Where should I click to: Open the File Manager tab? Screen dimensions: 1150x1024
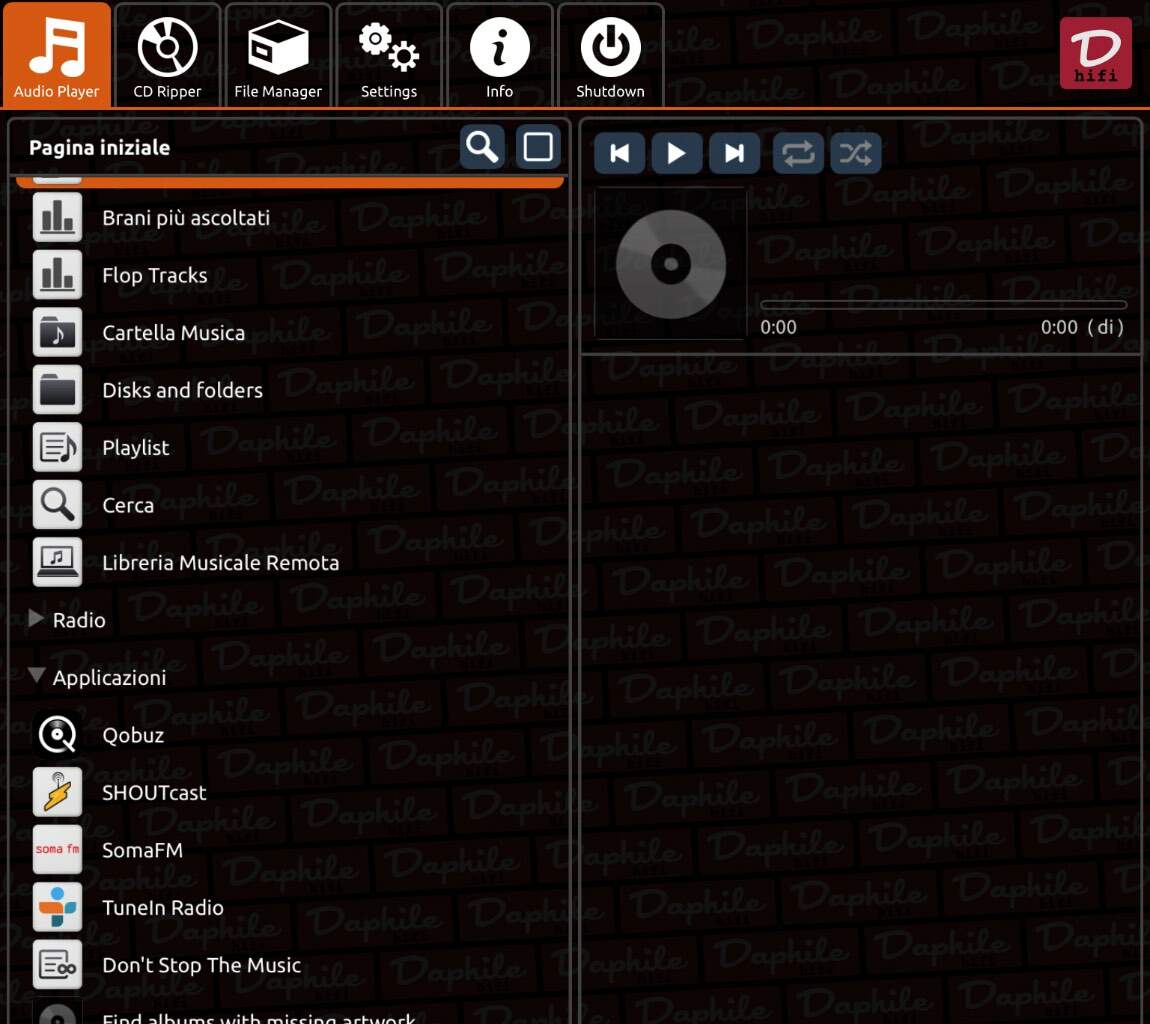[x=278, y=54]
